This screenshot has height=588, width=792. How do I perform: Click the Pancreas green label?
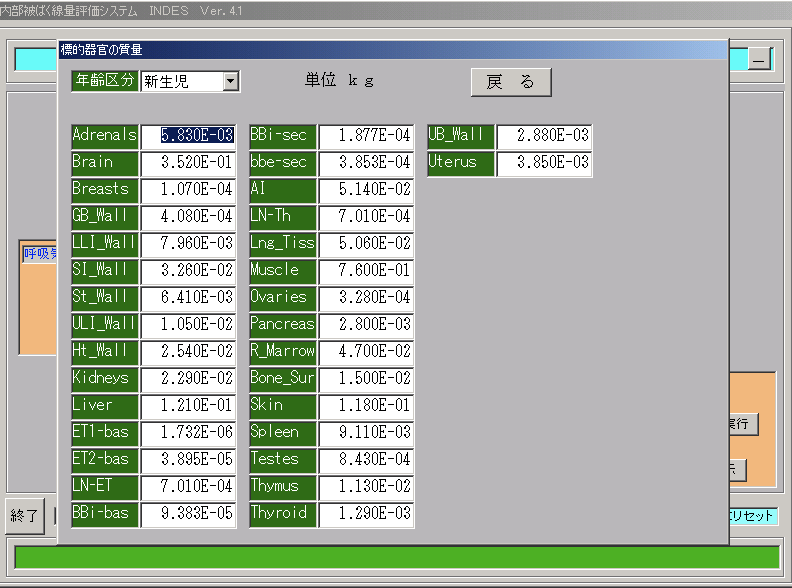pos(282,324)
